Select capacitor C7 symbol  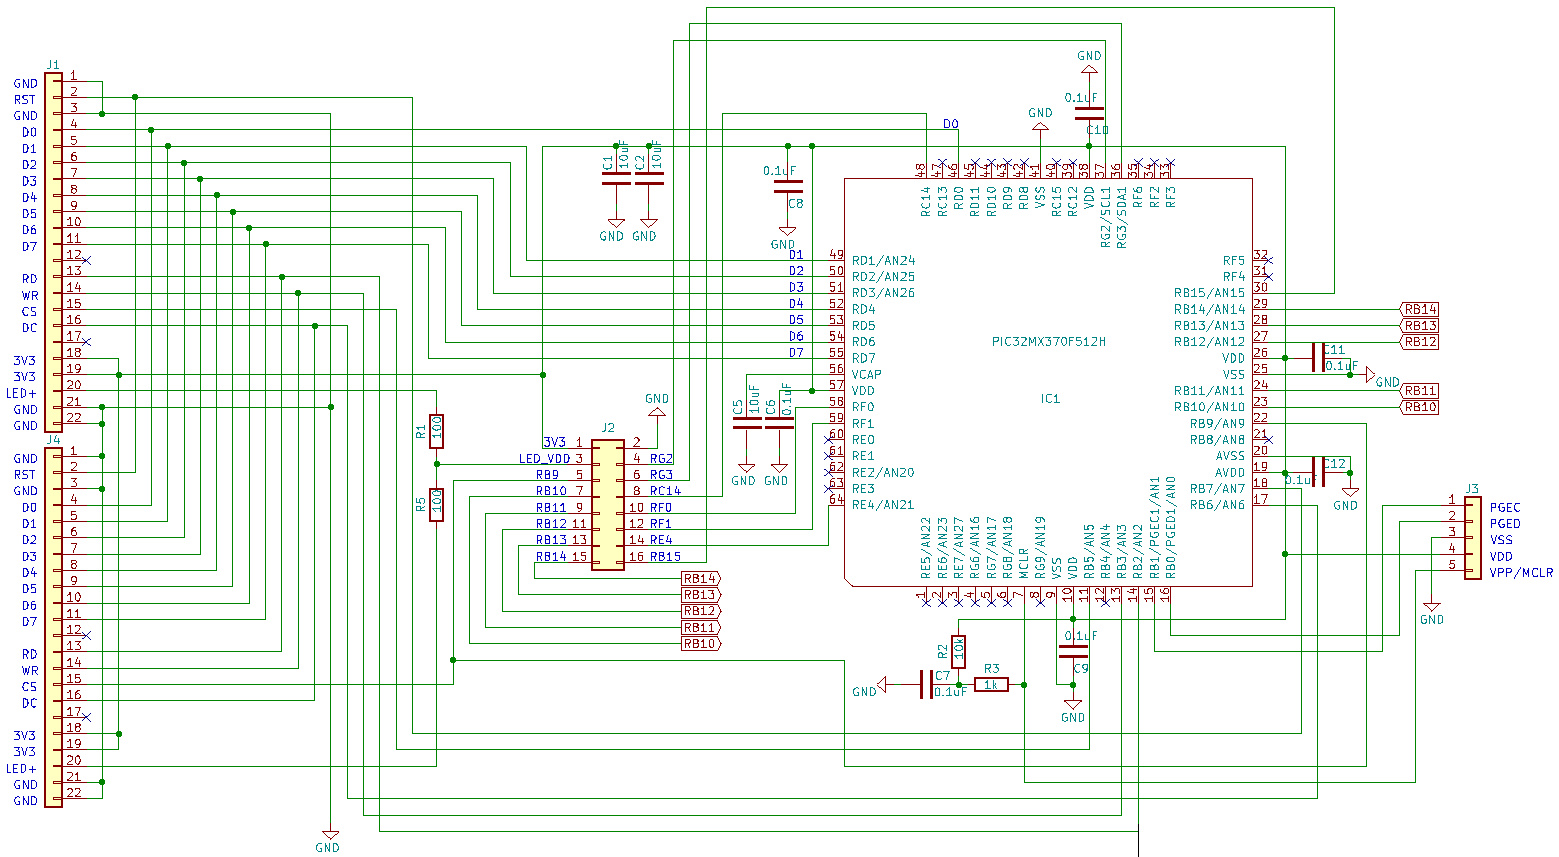click(x=925, y=685)
